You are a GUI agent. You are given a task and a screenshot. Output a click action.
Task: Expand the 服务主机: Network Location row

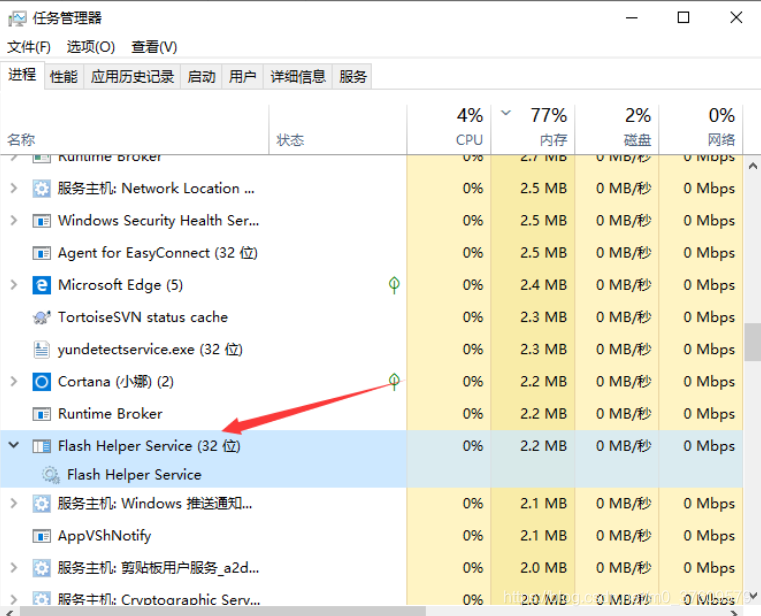coord(14,188)
